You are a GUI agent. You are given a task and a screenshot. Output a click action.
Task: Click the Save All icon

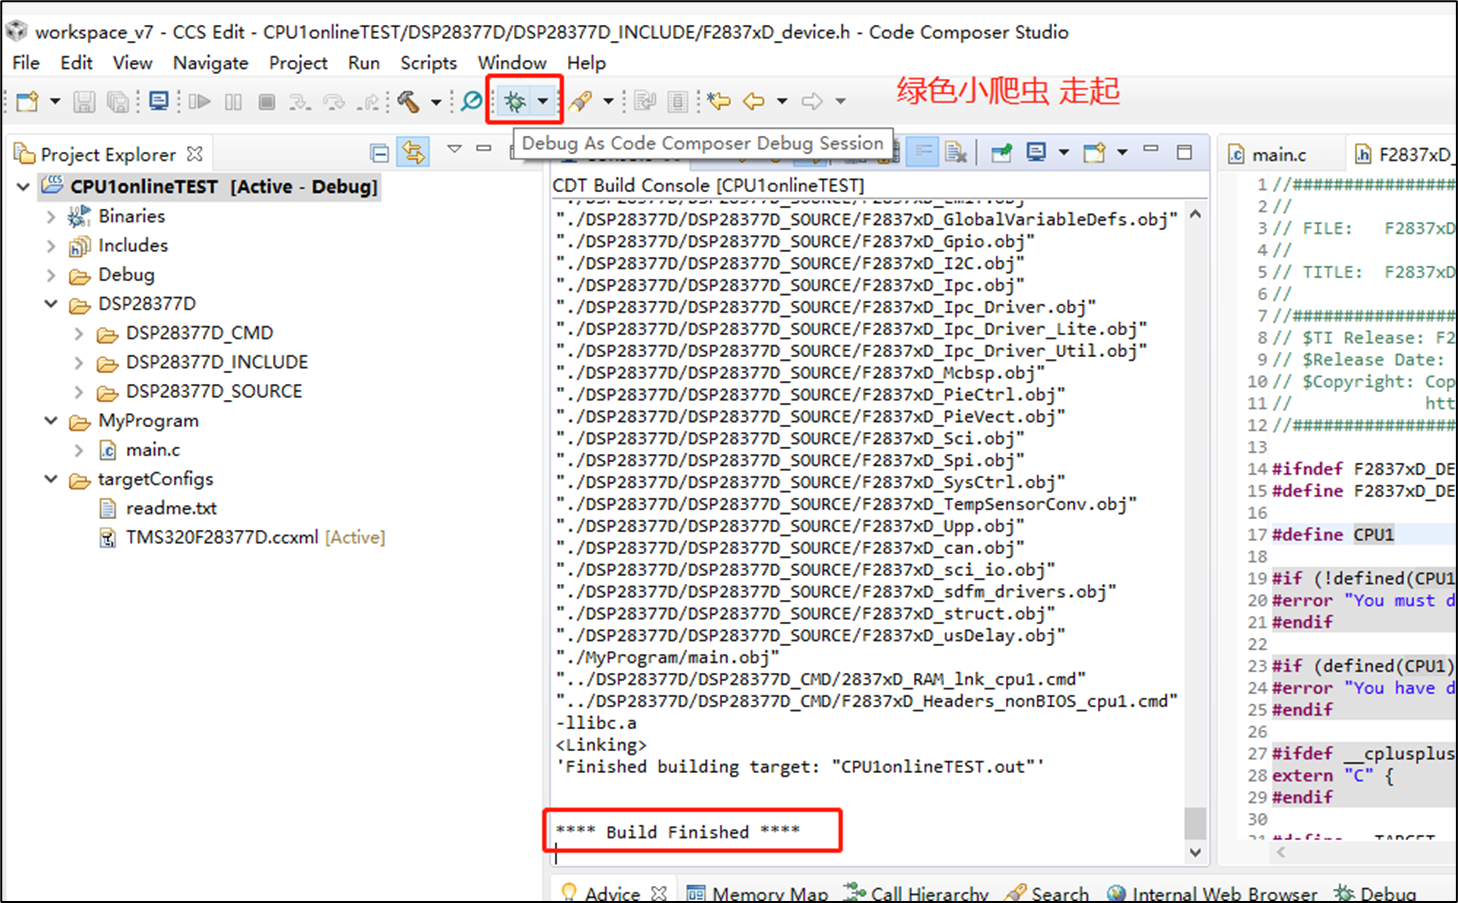pos(117,101)
